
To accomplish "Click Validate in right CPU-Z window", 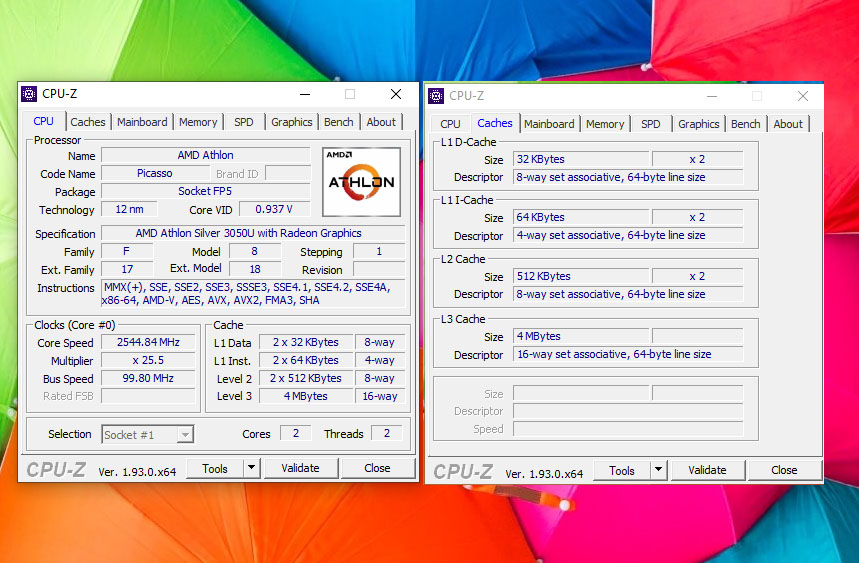I will [x=707, y=470].
